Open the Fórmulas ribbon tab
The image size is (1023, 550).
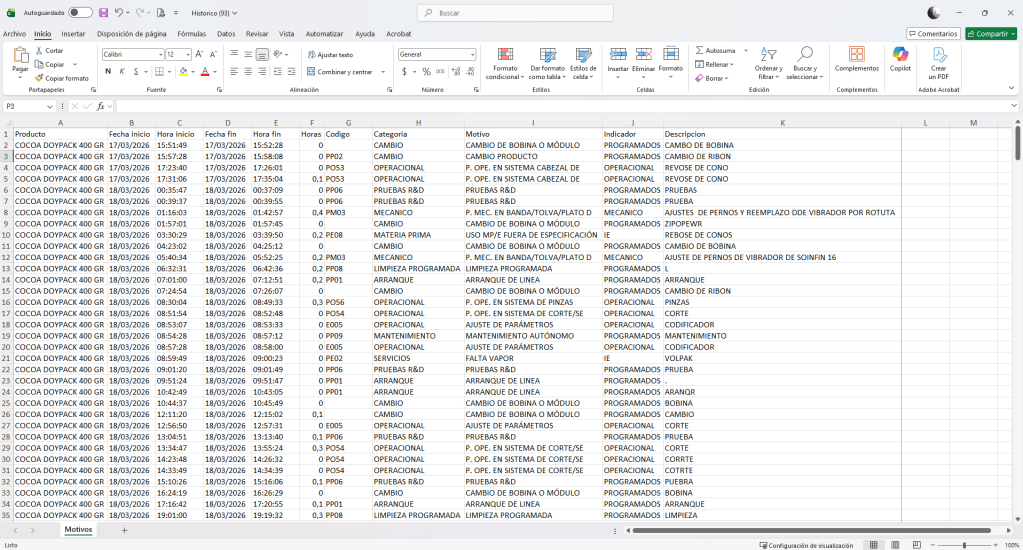[191, 33]
